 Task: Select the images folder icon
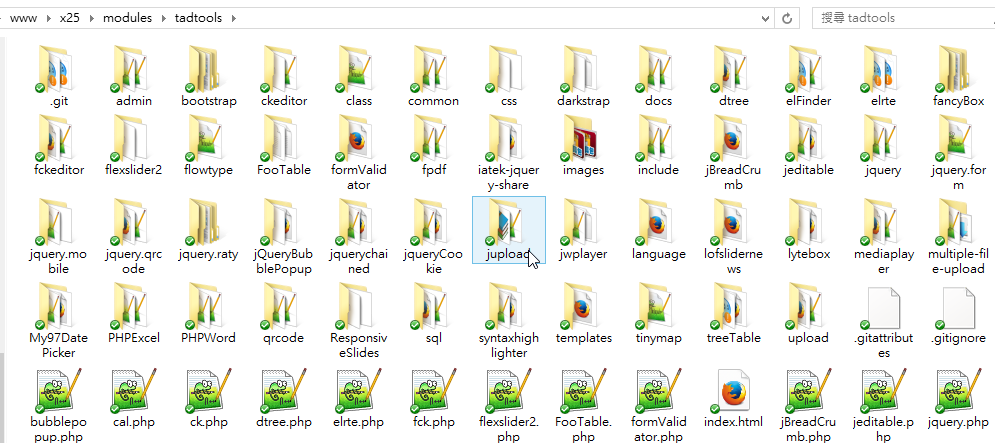coord(584,141)
